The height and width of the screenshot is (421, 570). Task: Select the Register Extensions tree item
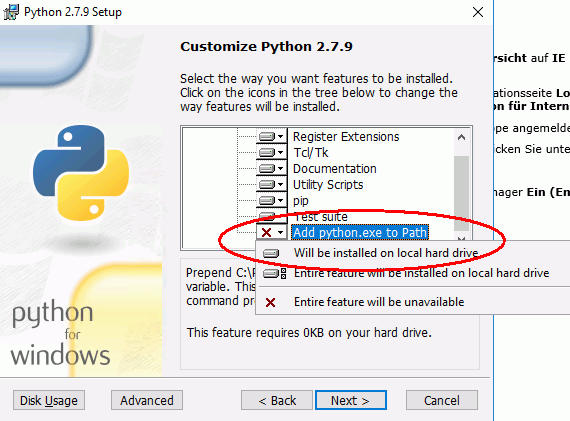point(346,137)
